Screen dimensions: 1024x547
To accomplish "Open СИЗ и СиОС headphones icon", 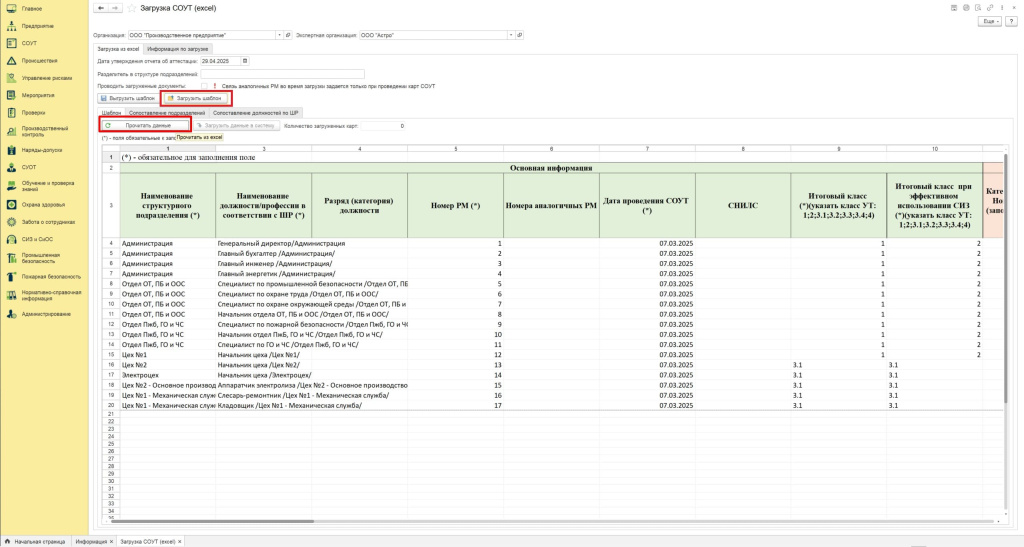I will point(11,239).
